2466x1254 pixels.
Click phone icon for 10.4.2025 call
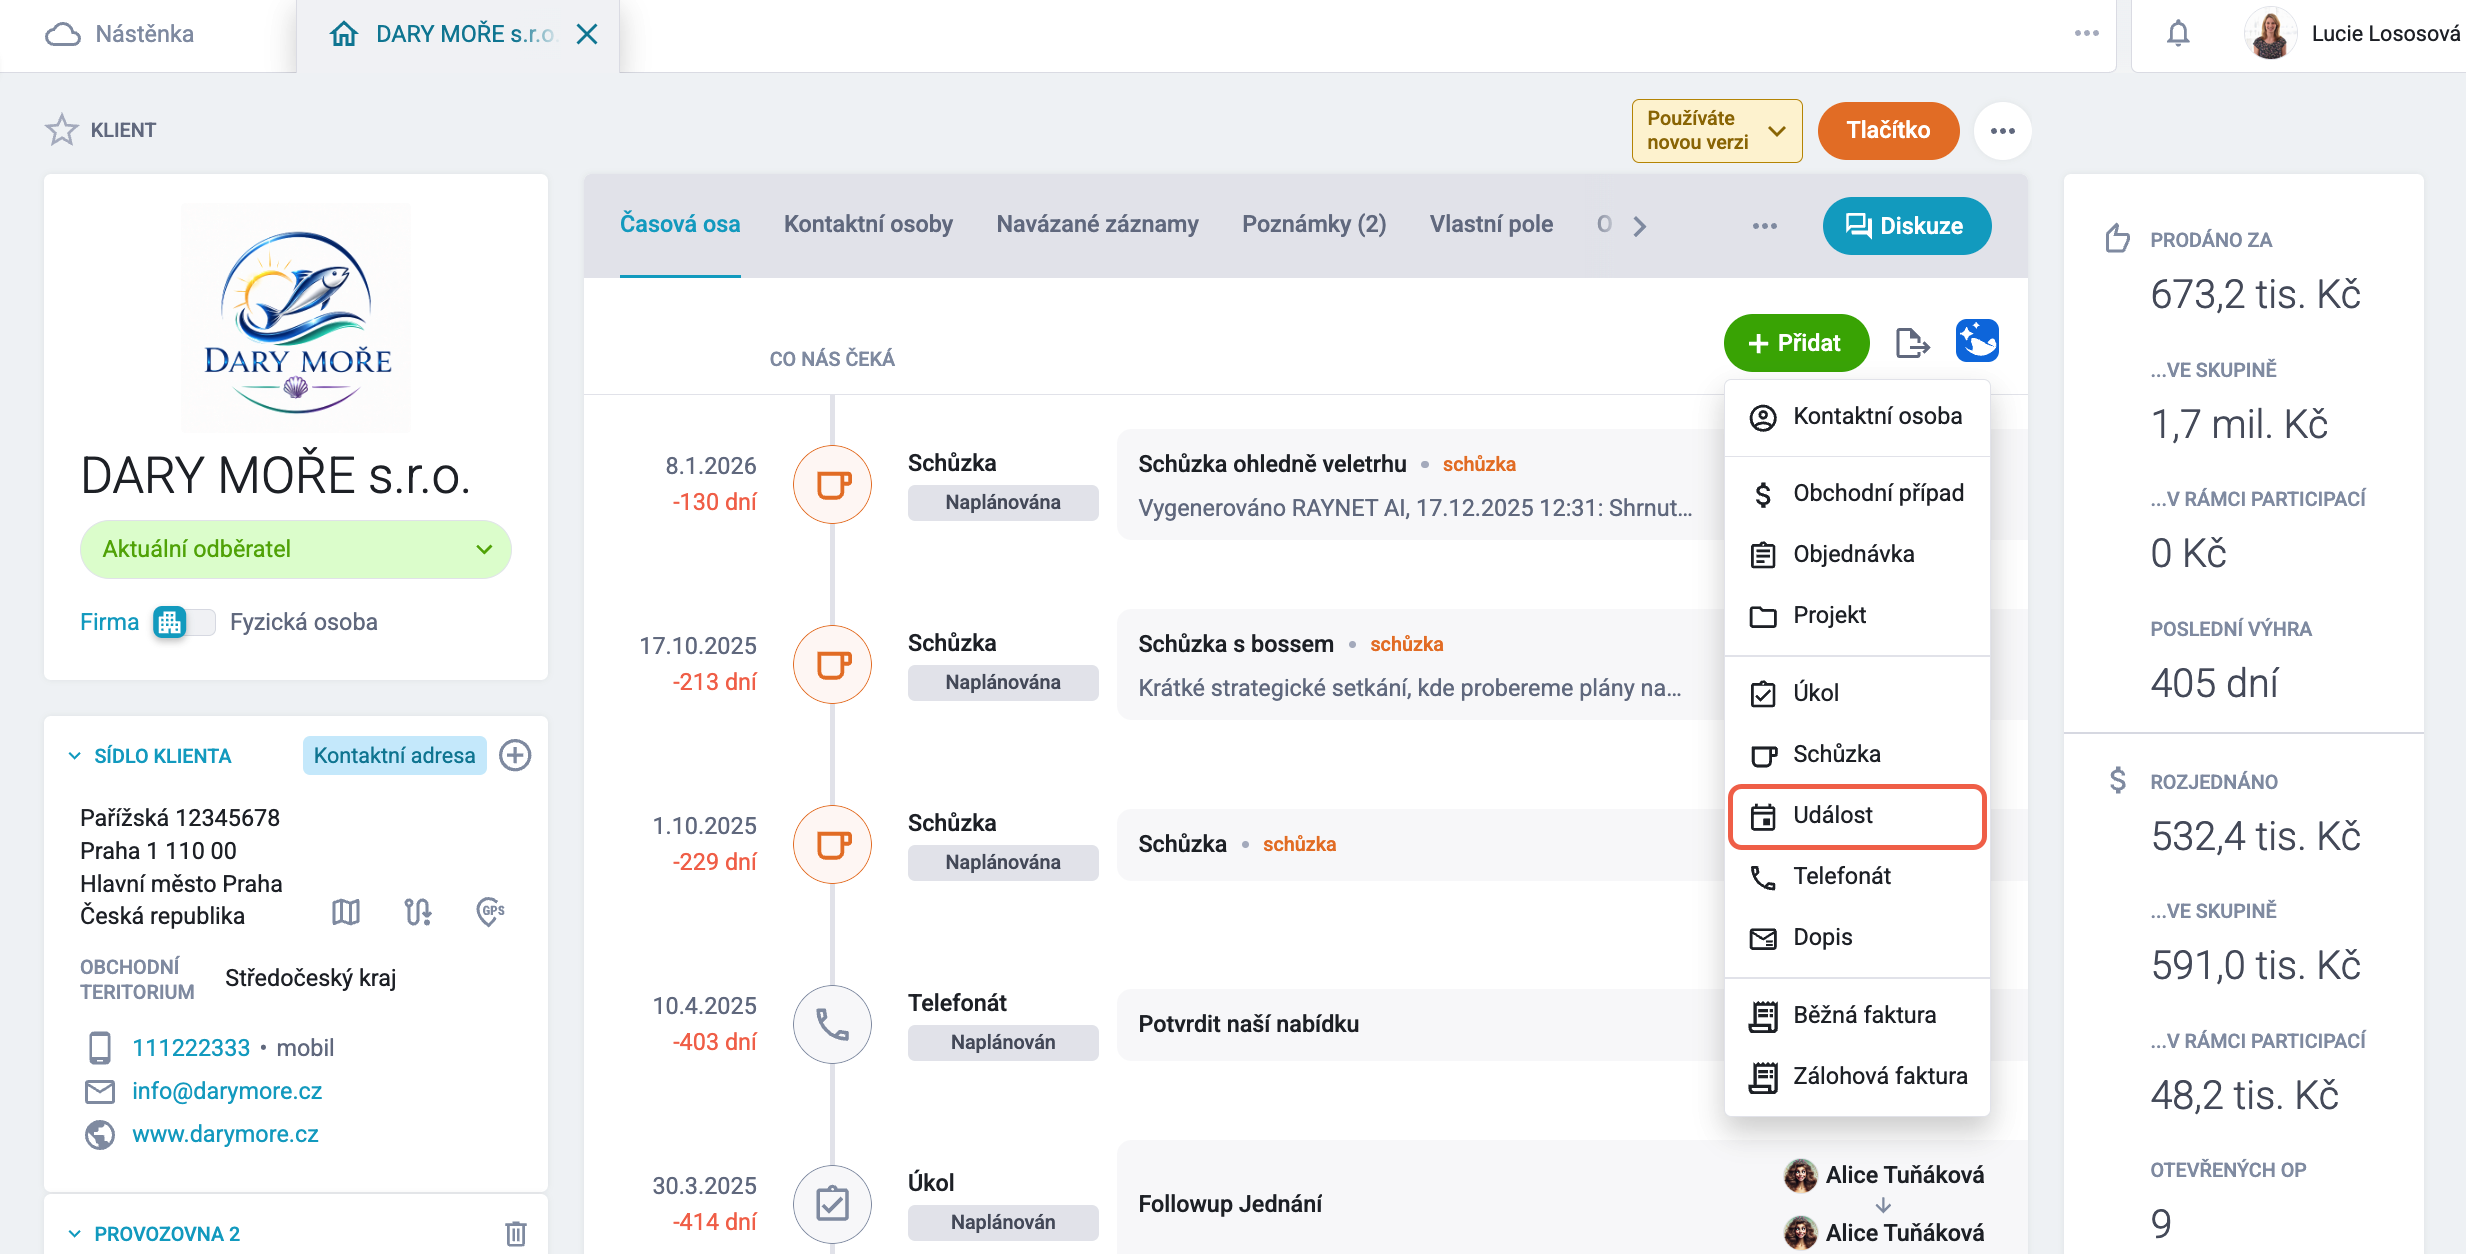point(832,1025)
